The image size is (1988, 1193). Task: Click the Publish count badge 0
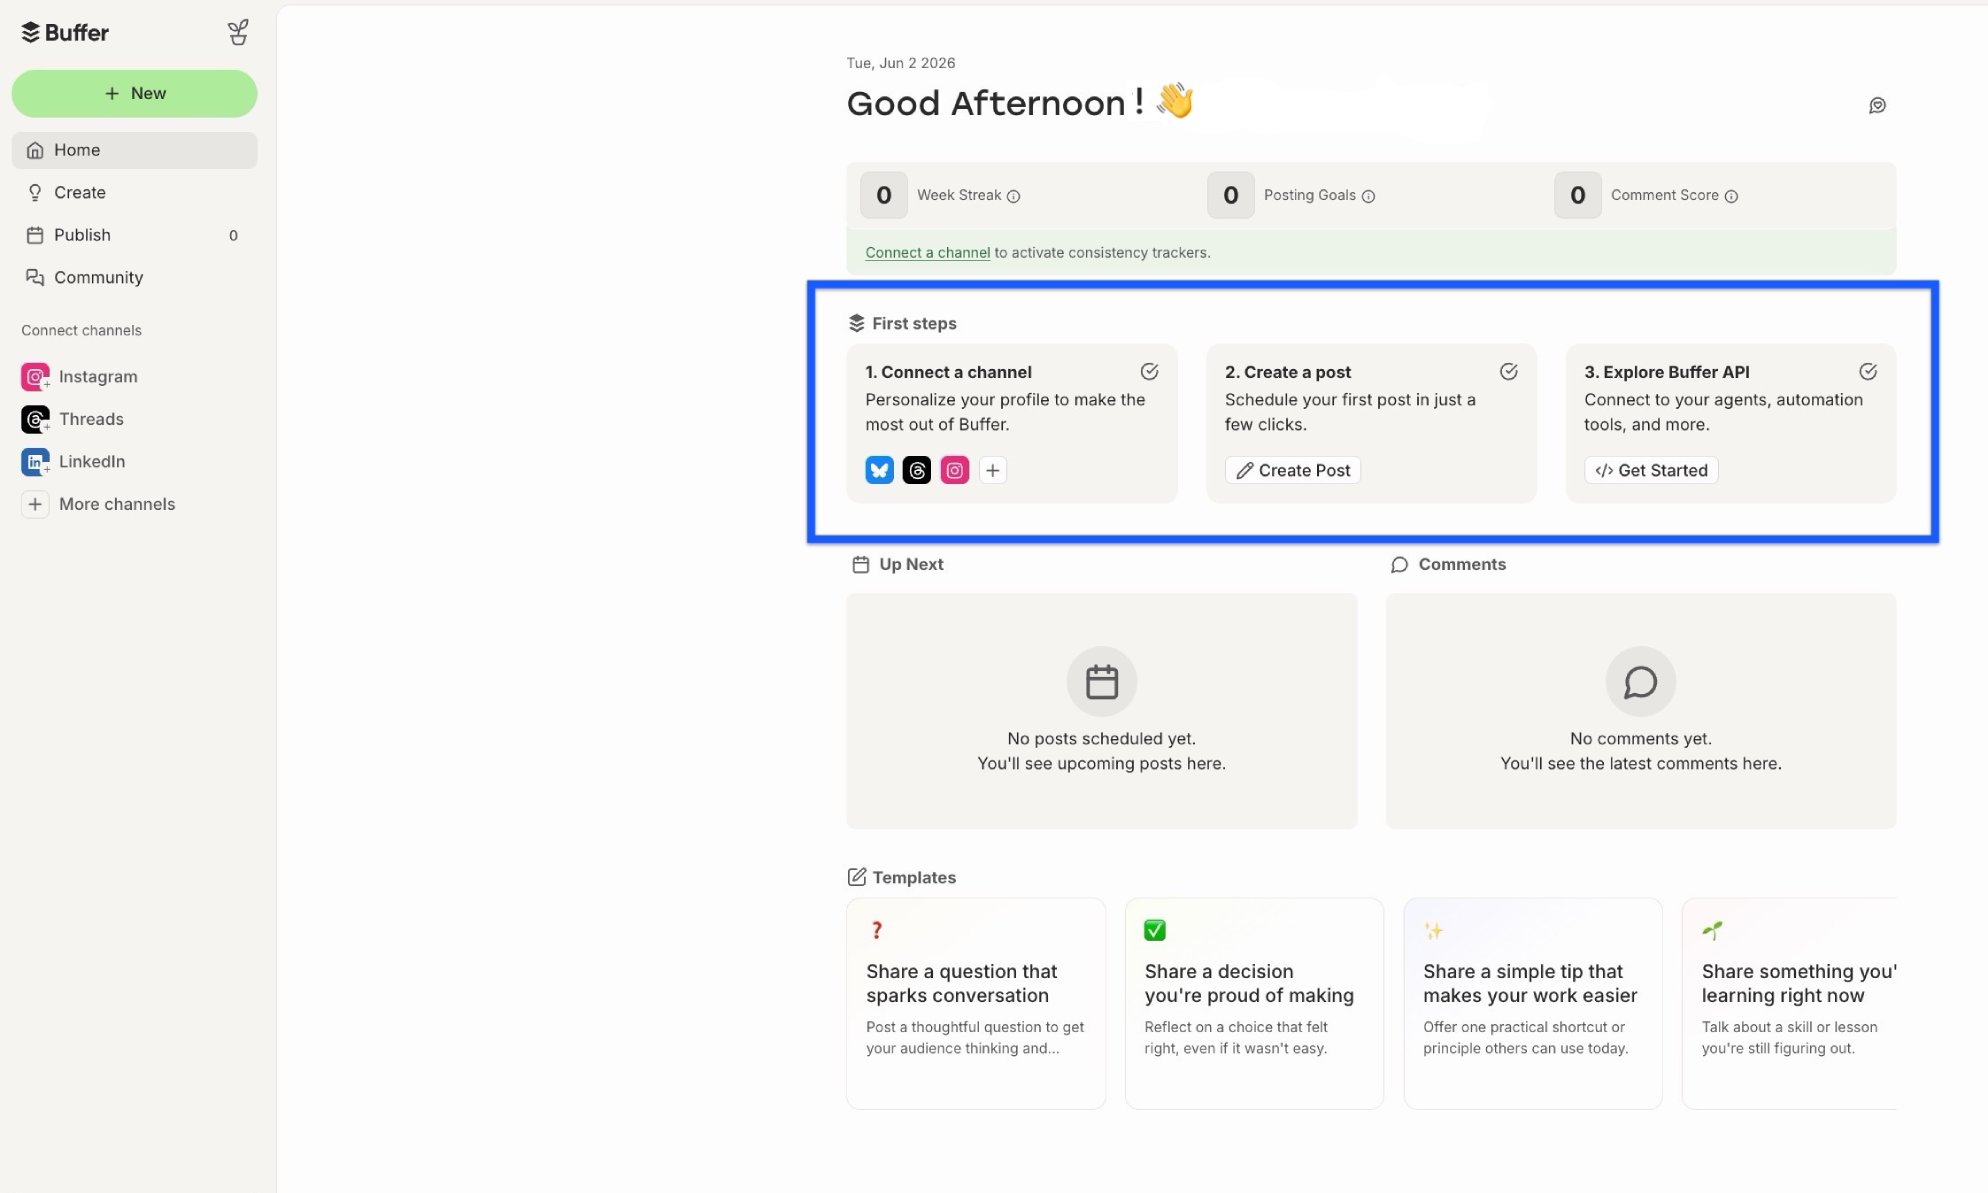coord(233,236)
